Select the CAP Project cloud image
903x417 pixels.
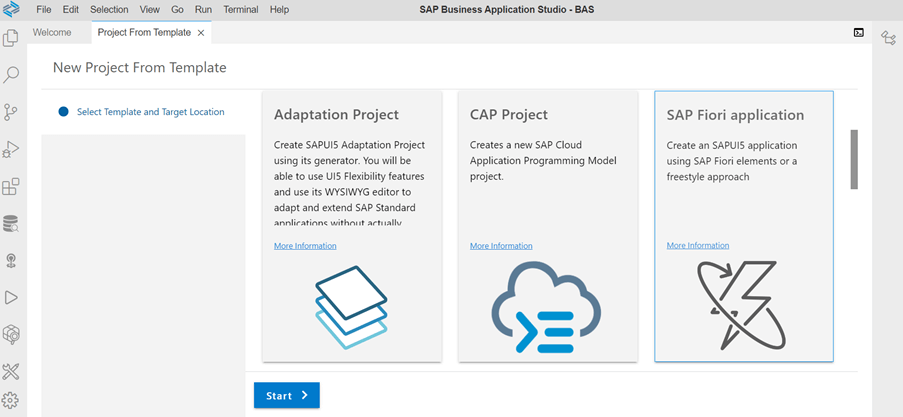(546, 308)
